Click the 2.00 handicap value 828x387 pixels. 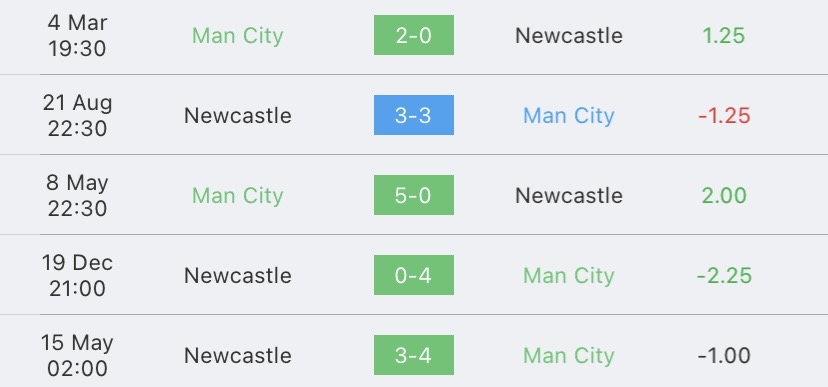click(724, 195)
